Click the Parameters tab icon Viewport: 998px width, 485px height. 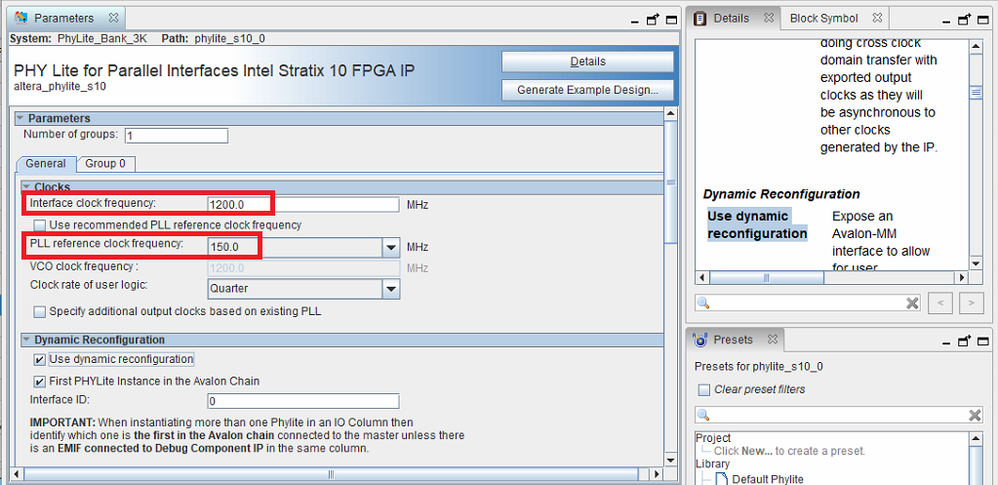[x=20, y=18]
